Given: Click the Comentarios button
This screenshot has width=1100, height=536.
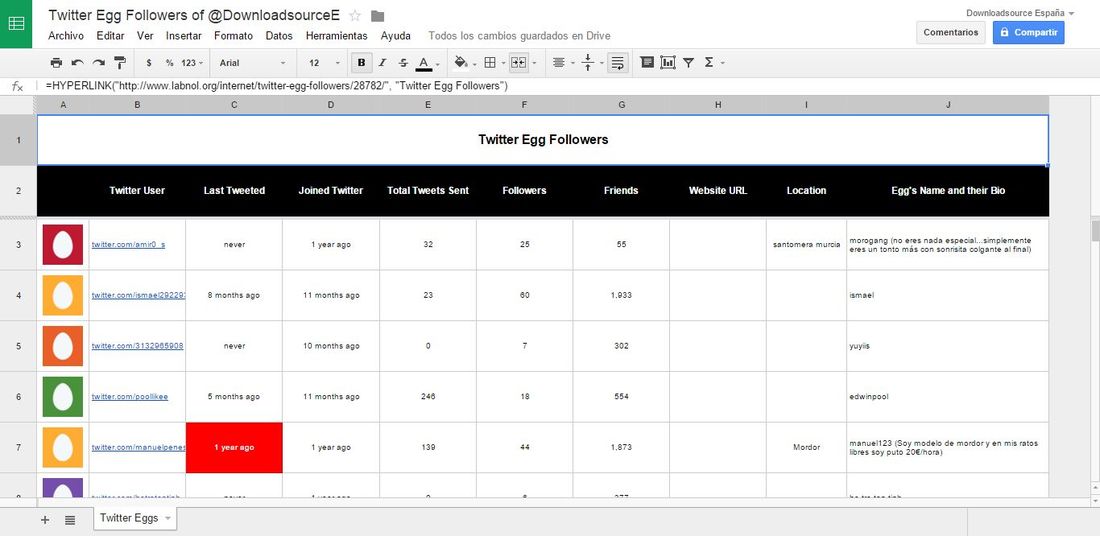Looking at the screenshot, I should (951, 32).
